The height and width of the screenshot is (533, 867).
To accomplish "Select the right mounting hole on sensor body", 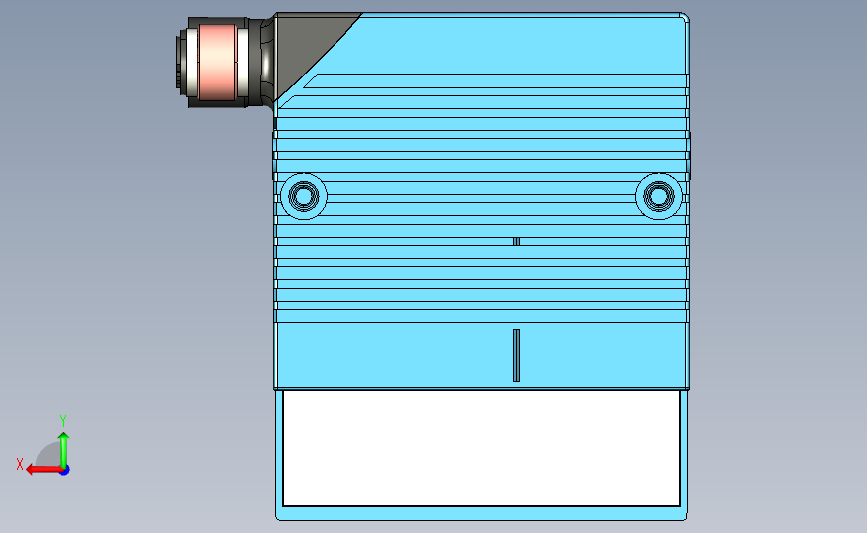I will point(659,196).
